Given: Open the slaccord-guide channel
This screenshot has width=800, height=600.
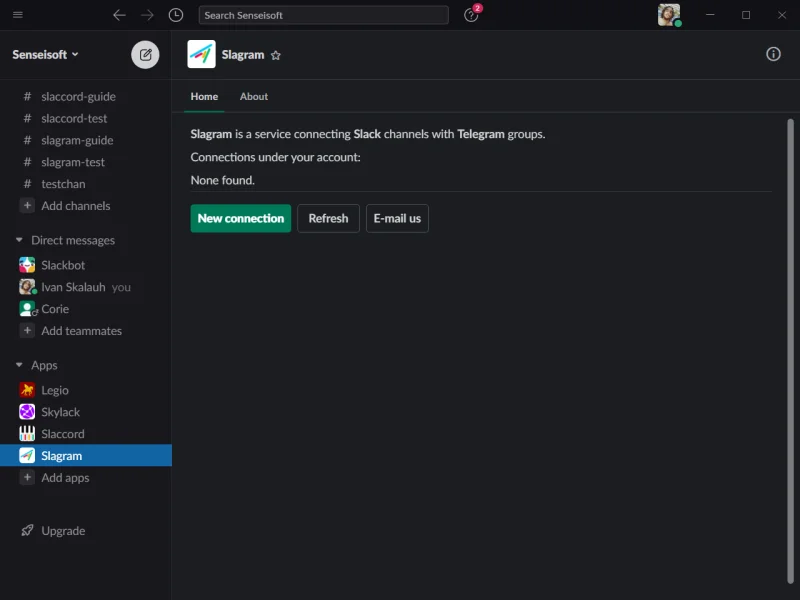Looking at the screenshot, I should [86, 96].
